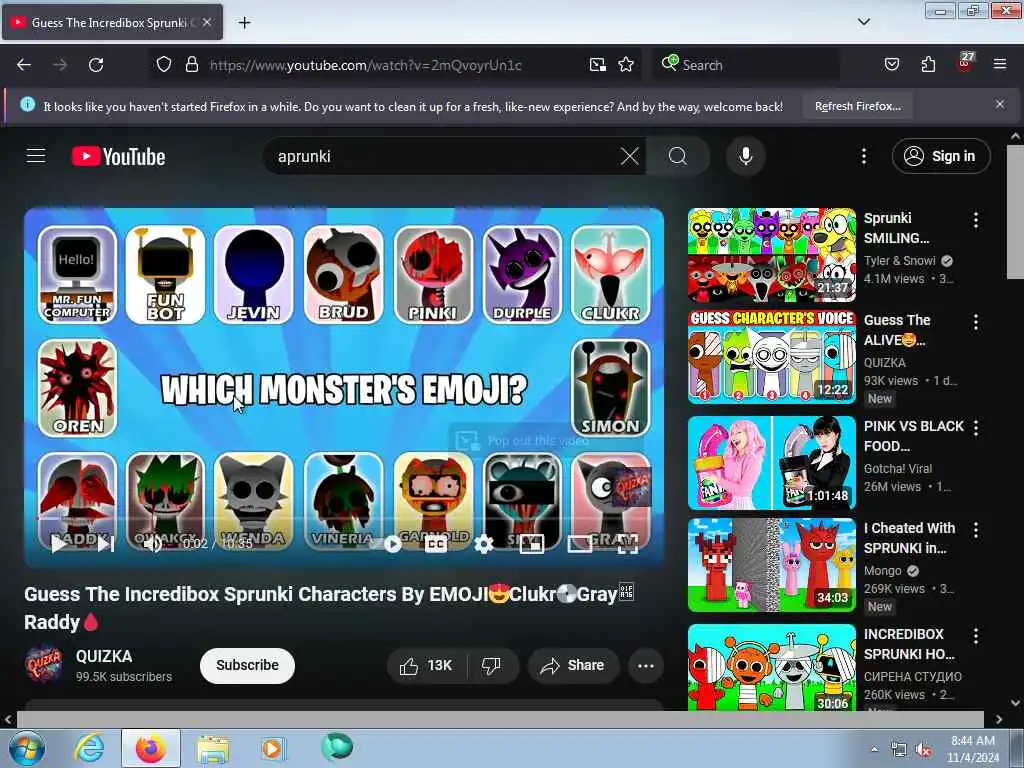The height and width of the screenshot is (768, 1024).
Task: Open QUIZKA channel name link
Action: [104, 656]
